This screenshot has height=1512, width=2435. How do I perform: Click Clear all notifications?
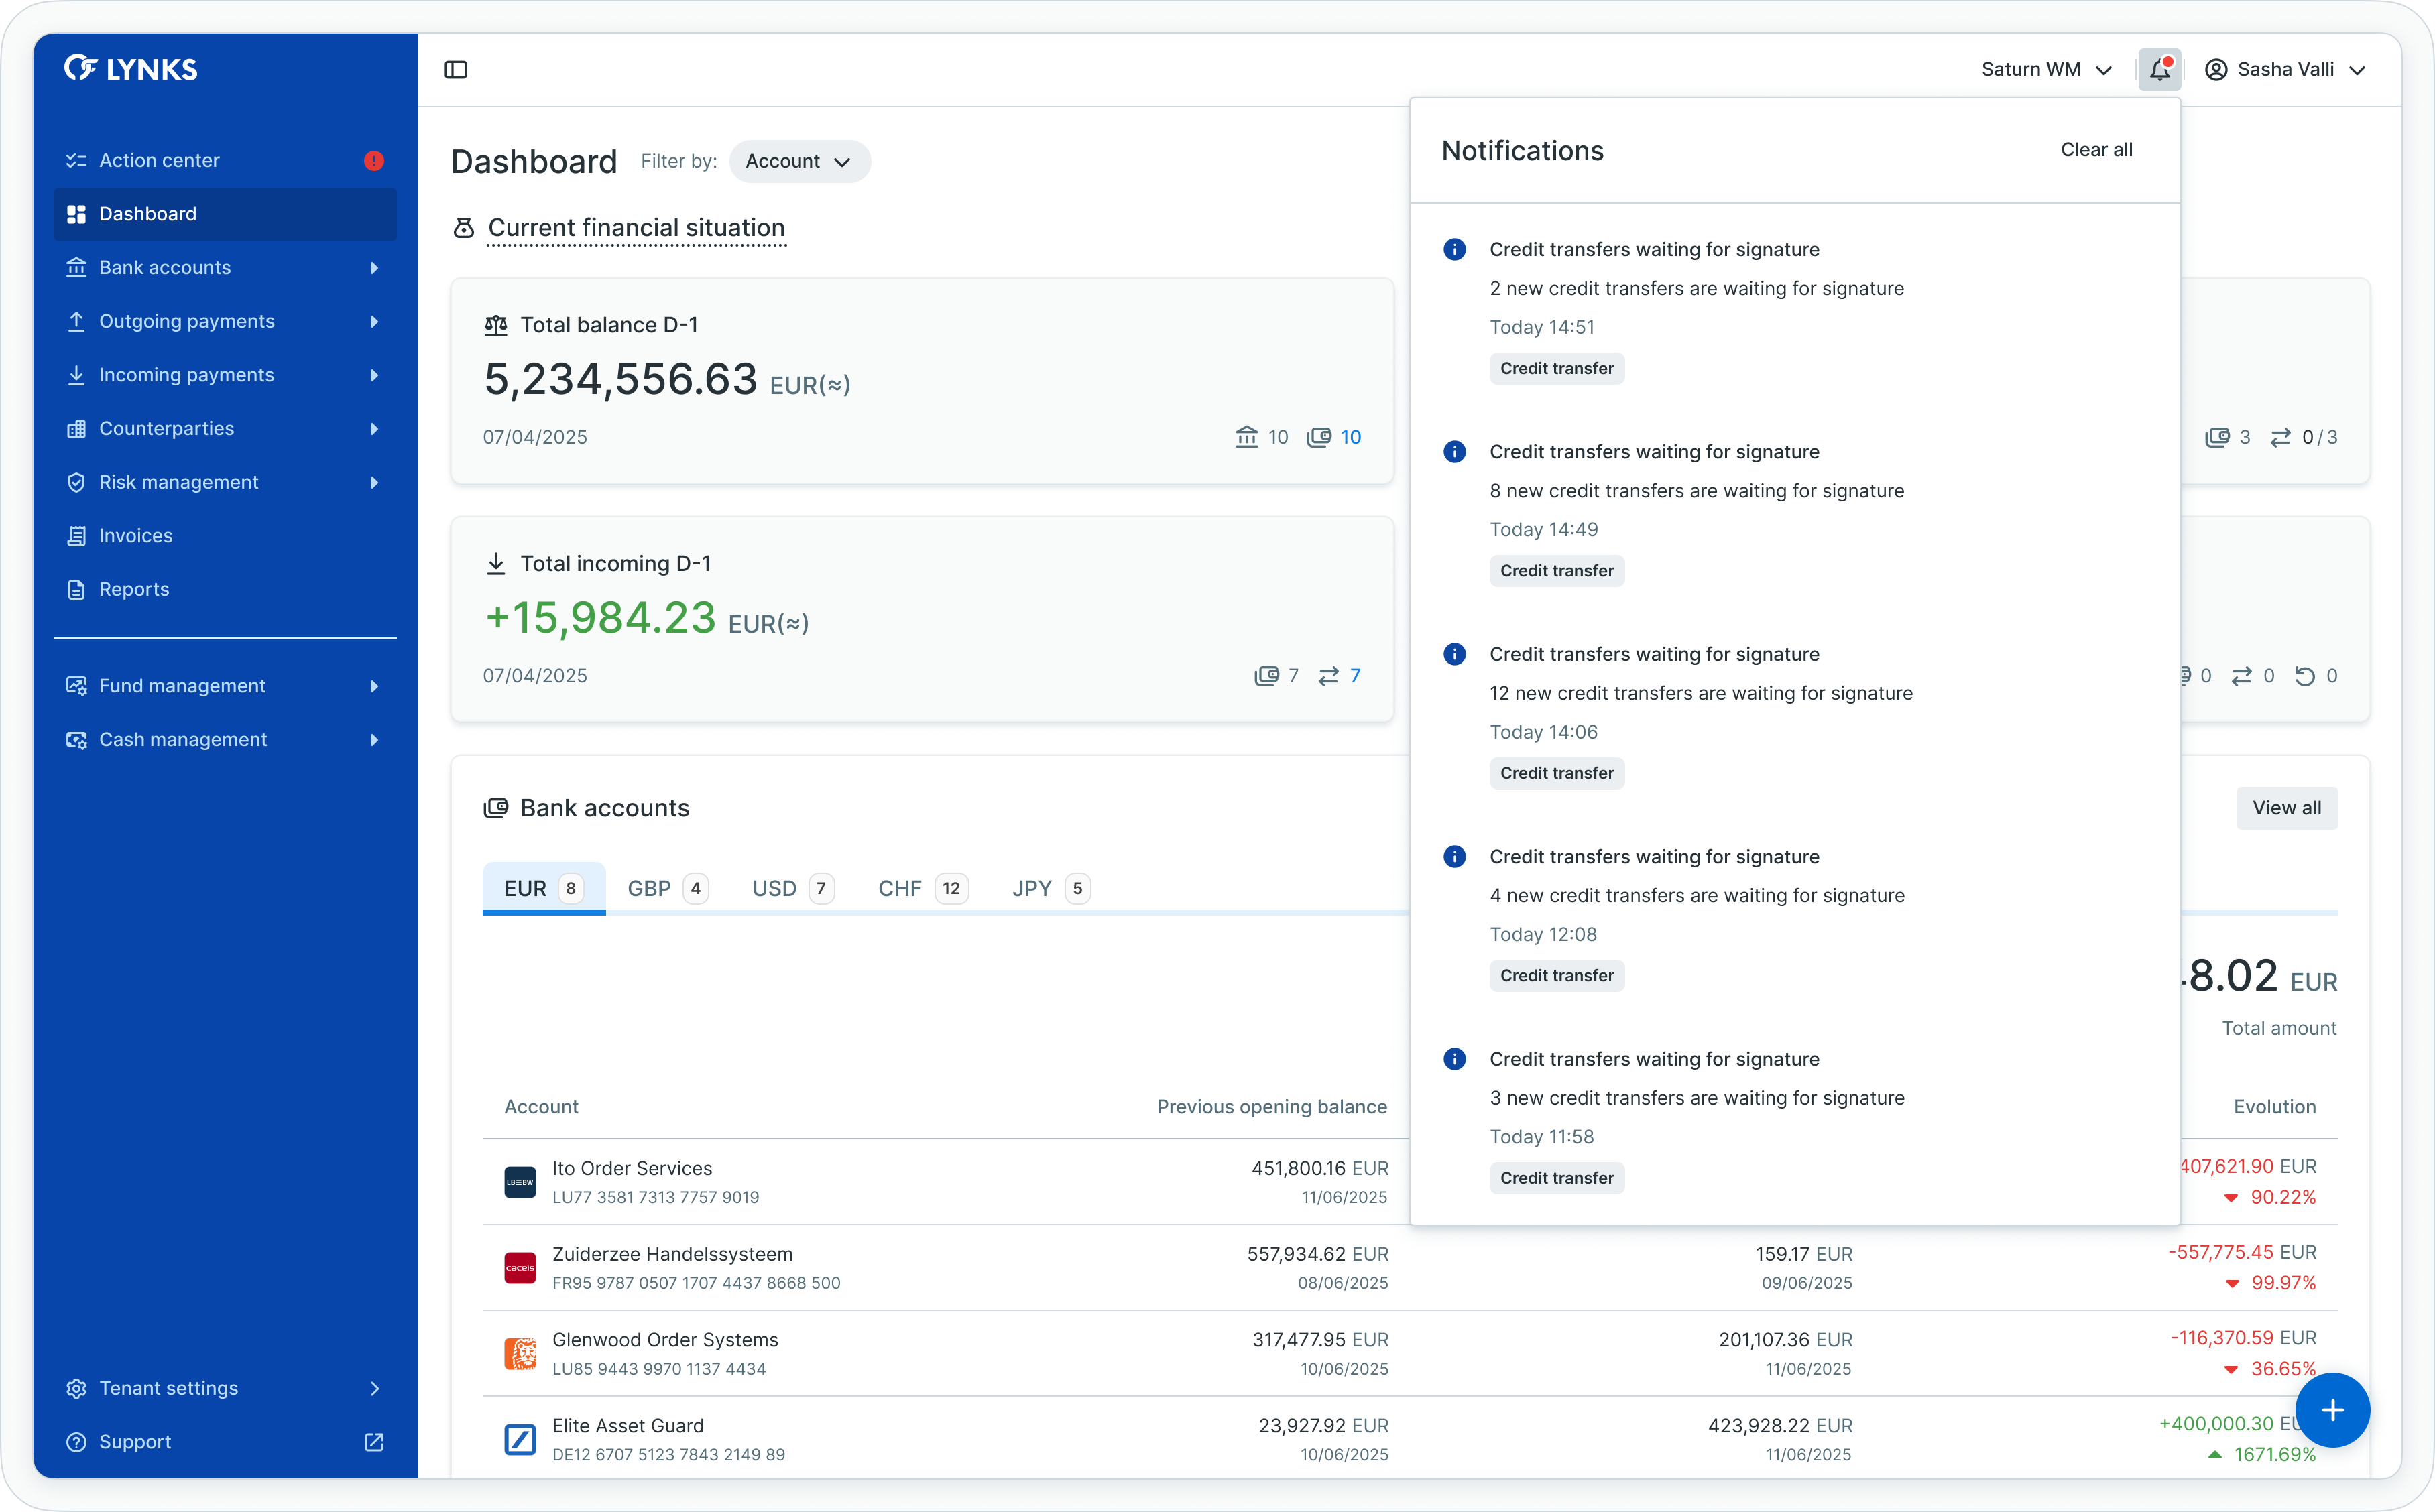pos(2096,150)
